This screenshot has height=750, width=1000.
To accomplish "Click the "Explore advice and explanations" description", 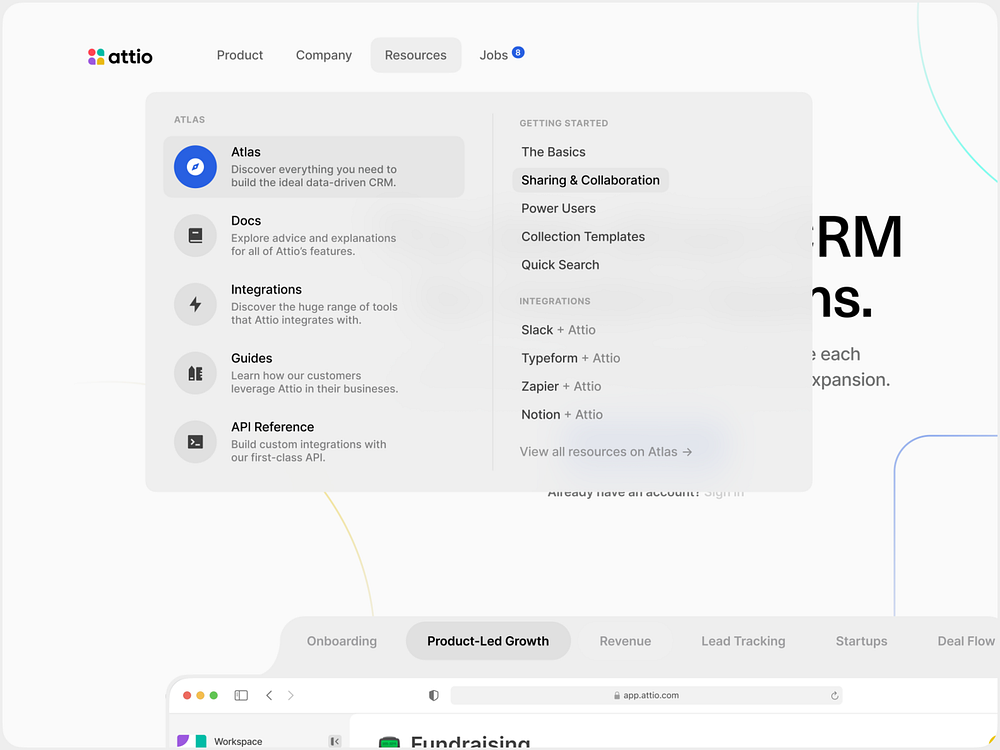I will click(313, 238).
